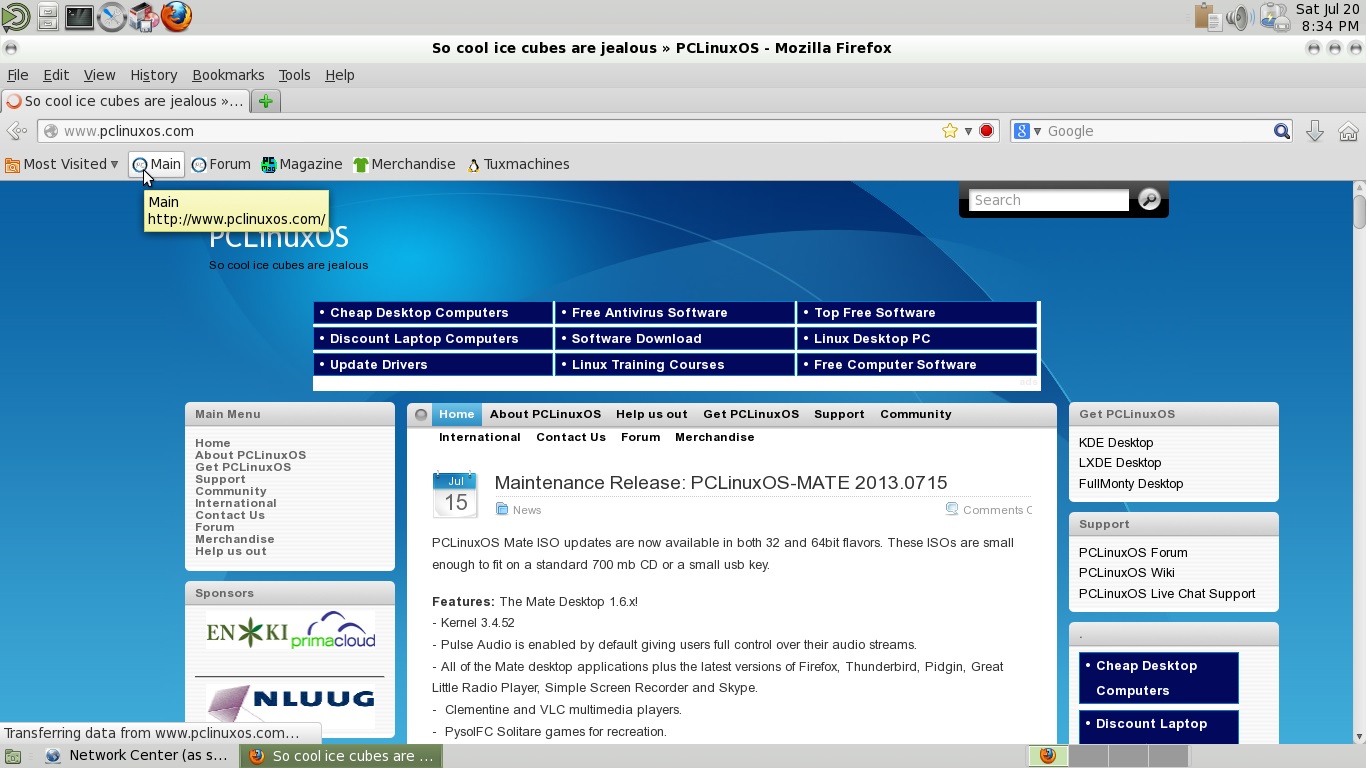The height and width of the screenshot is (768, 1366).
Task: Click About PCLinuxOS in Main Menu sidebar
Action: [x=251, y=455]
